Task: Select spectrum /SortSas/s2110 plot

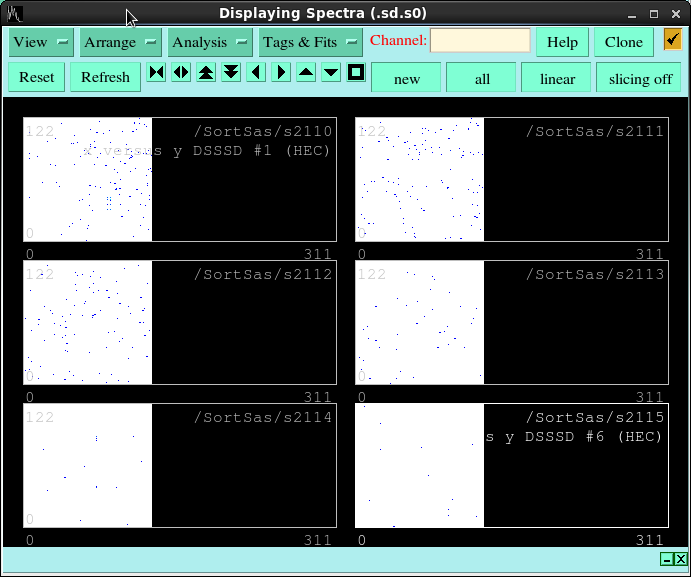Action: 180,179
